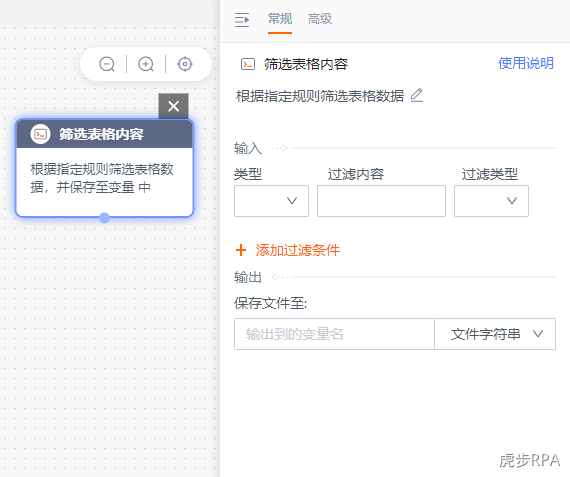Click 添加过滤条件 to add a filter

[x=297, y=250]
